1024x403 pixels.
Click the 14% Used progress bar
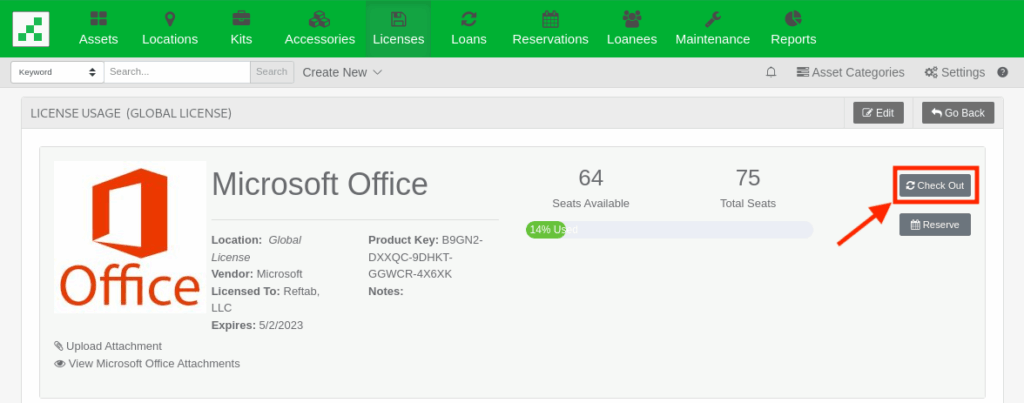668,230
